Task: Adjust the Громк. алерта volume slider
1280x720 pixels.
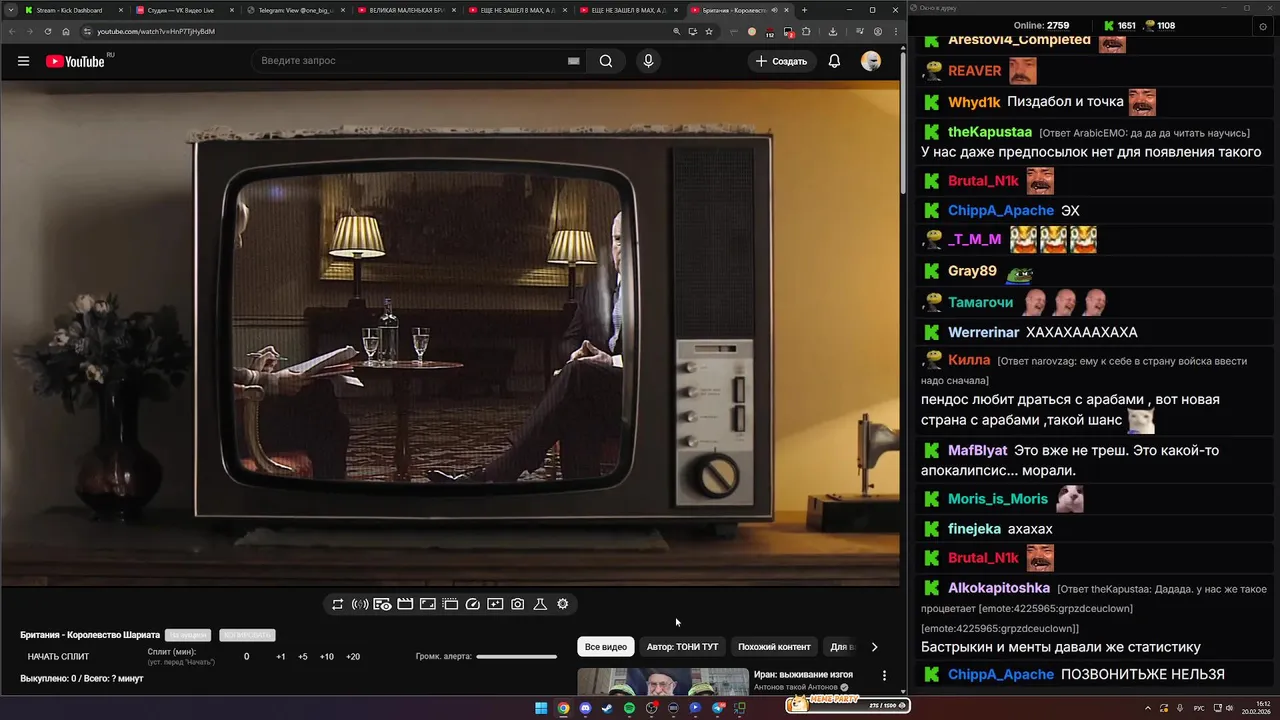Action: (x=516, y=657)
